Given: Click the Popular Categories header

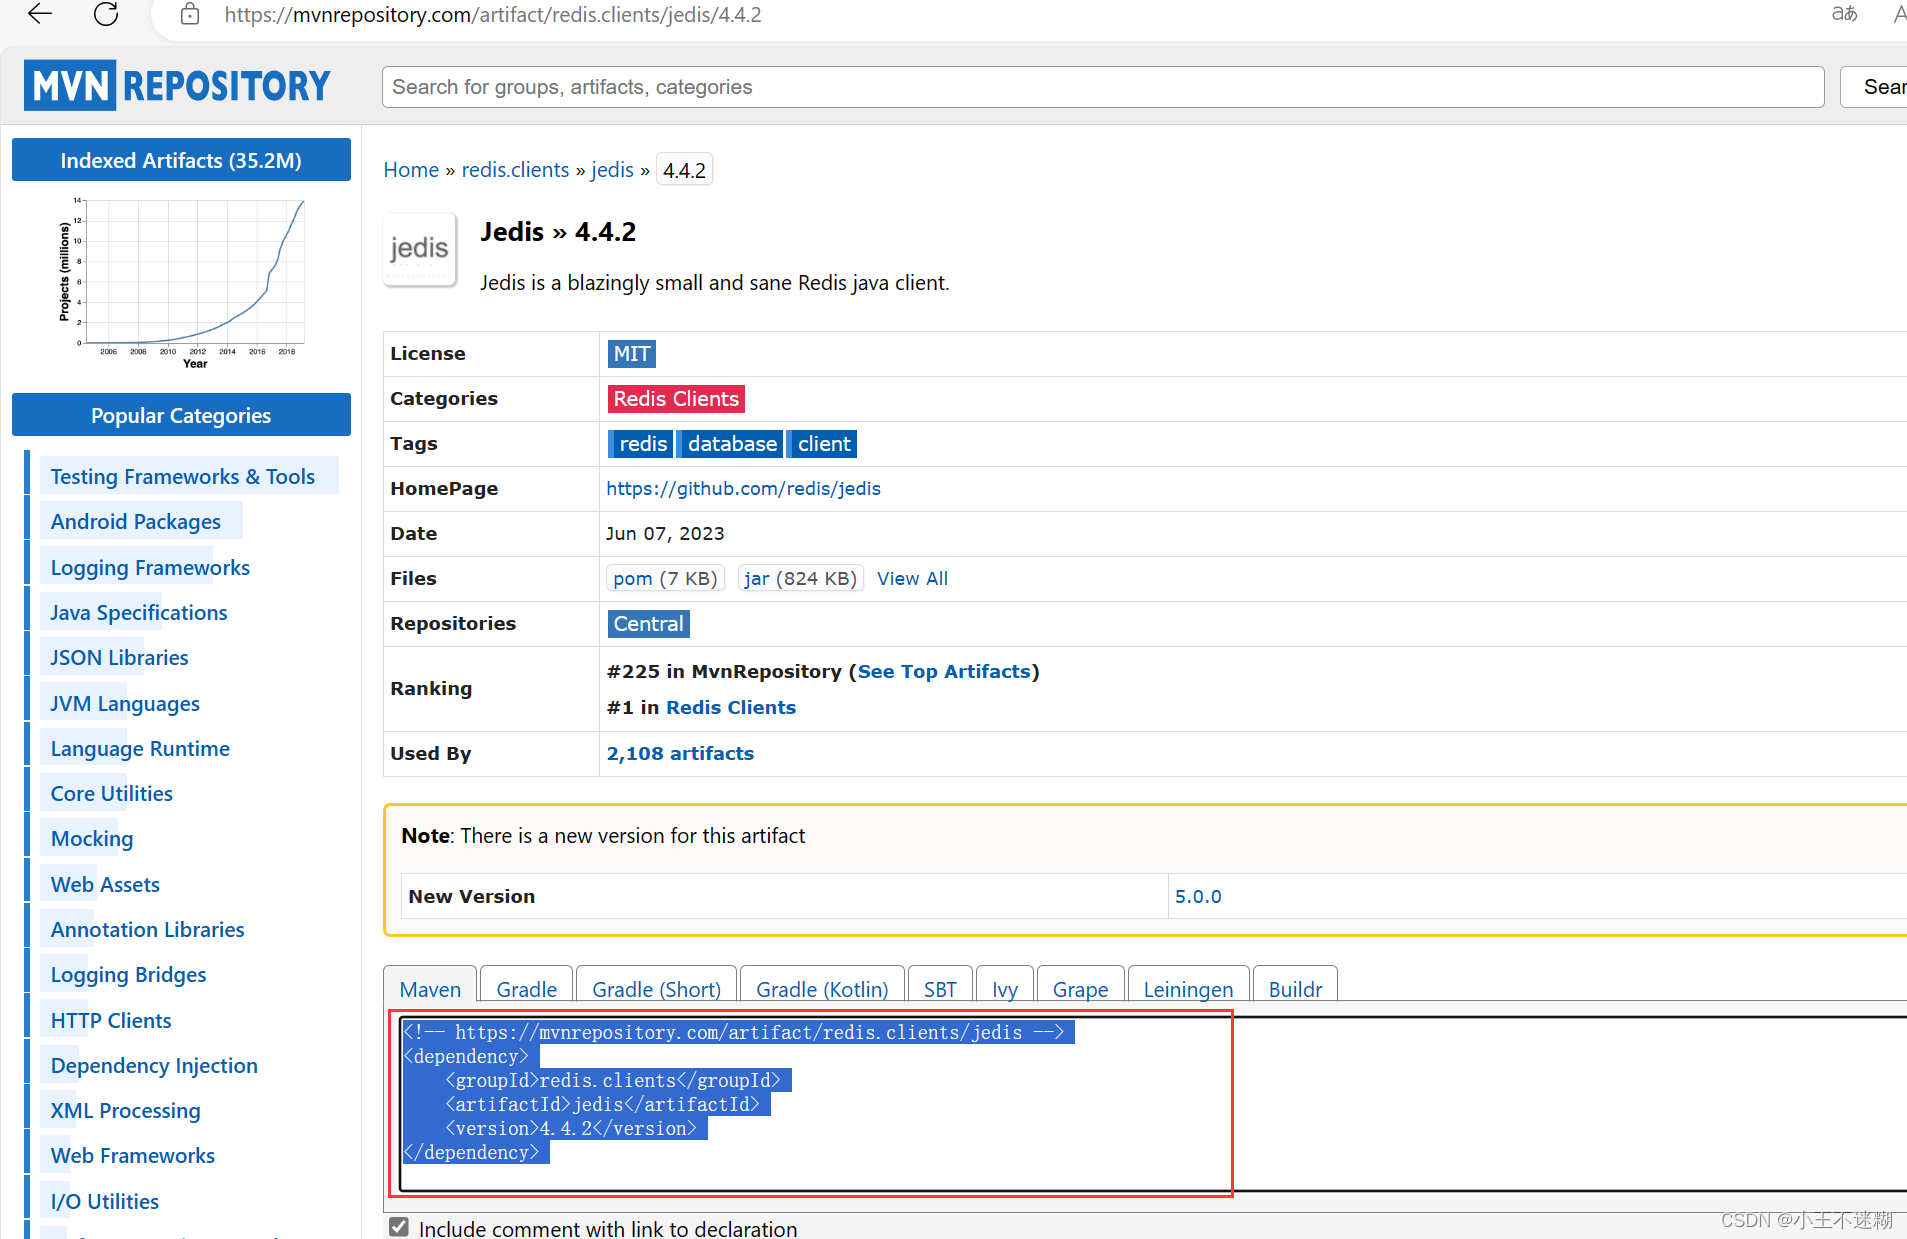Looking at the screenshot, I should coord(181,415).
